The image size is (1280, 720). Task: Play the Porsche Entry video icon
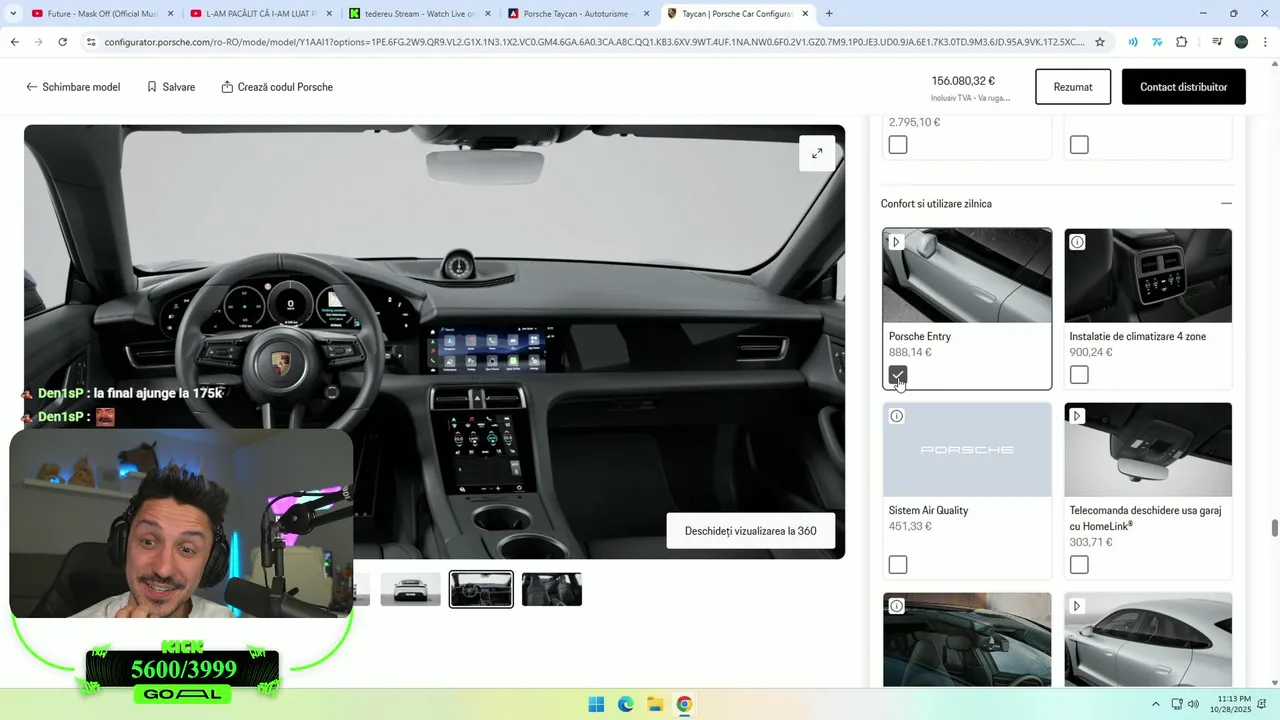(x=897, y=242)
